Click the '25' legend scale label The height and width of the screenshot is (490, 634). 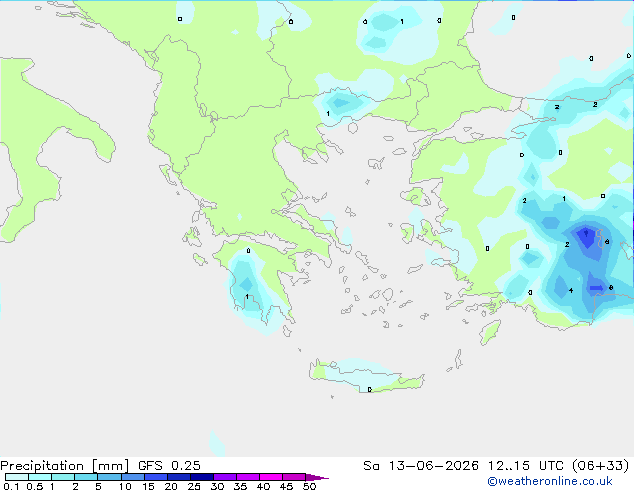tap(194, 486)
